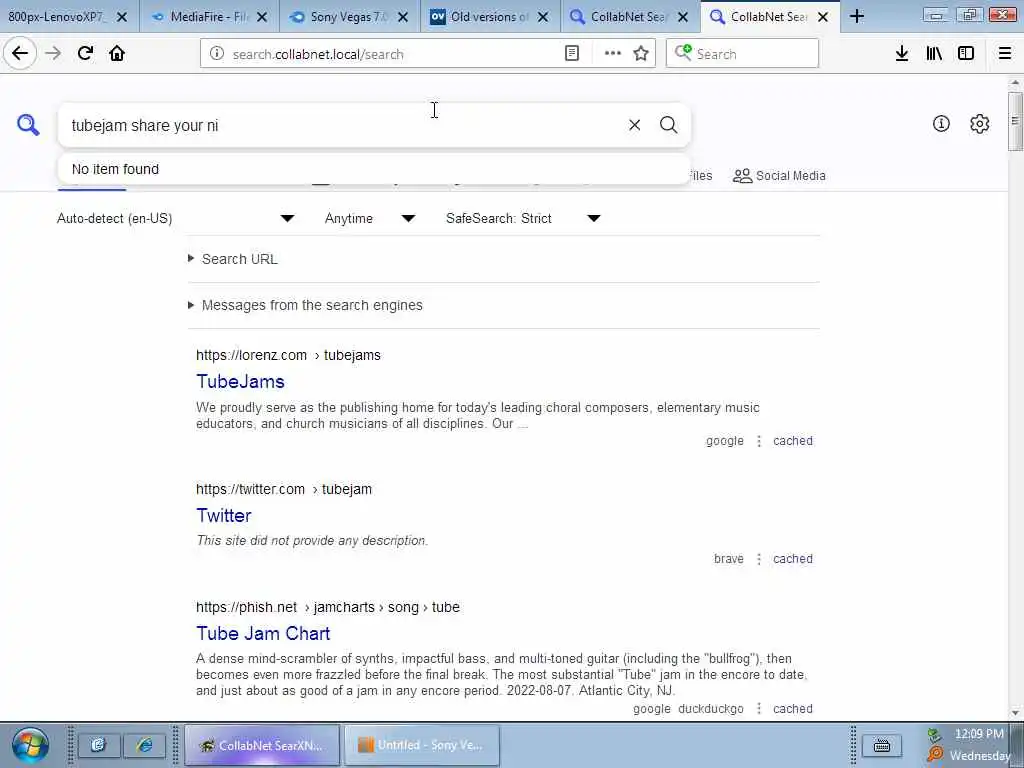Close the MediaFire tab

pyautogui.click(x=262, y=17)
